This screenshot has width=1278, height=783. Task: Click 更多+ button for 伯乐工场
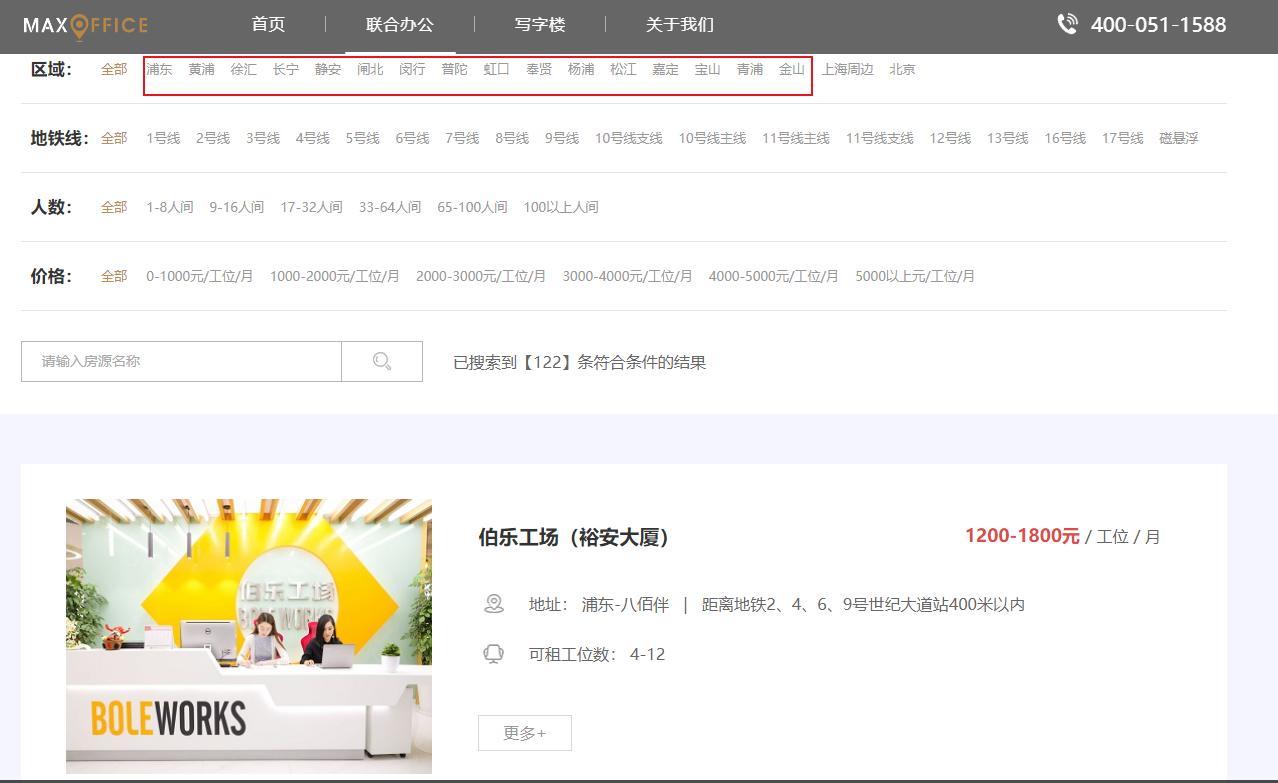point(525,733)
